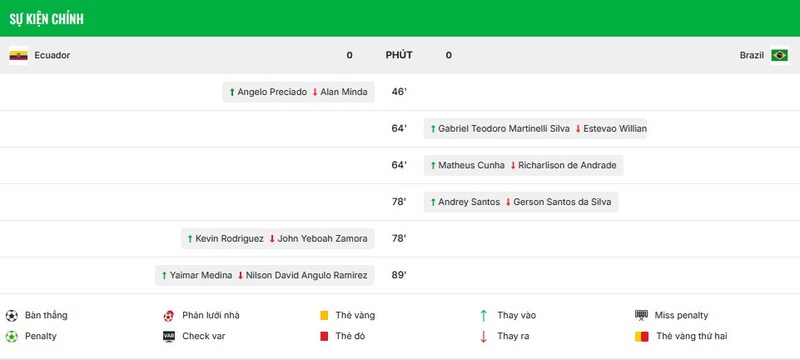Click the Thẻ đỏ red card icon

point(324,337)
